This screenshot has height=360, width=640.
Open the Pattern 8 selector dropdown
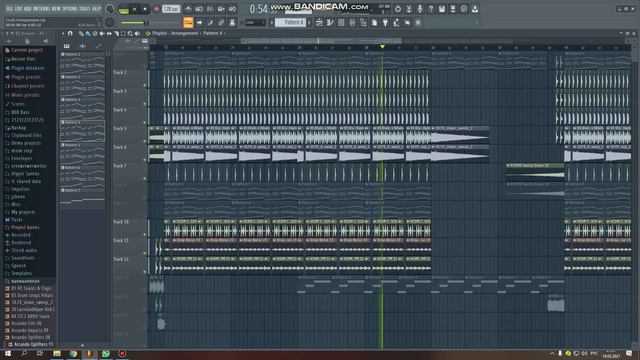coord(290,23)
